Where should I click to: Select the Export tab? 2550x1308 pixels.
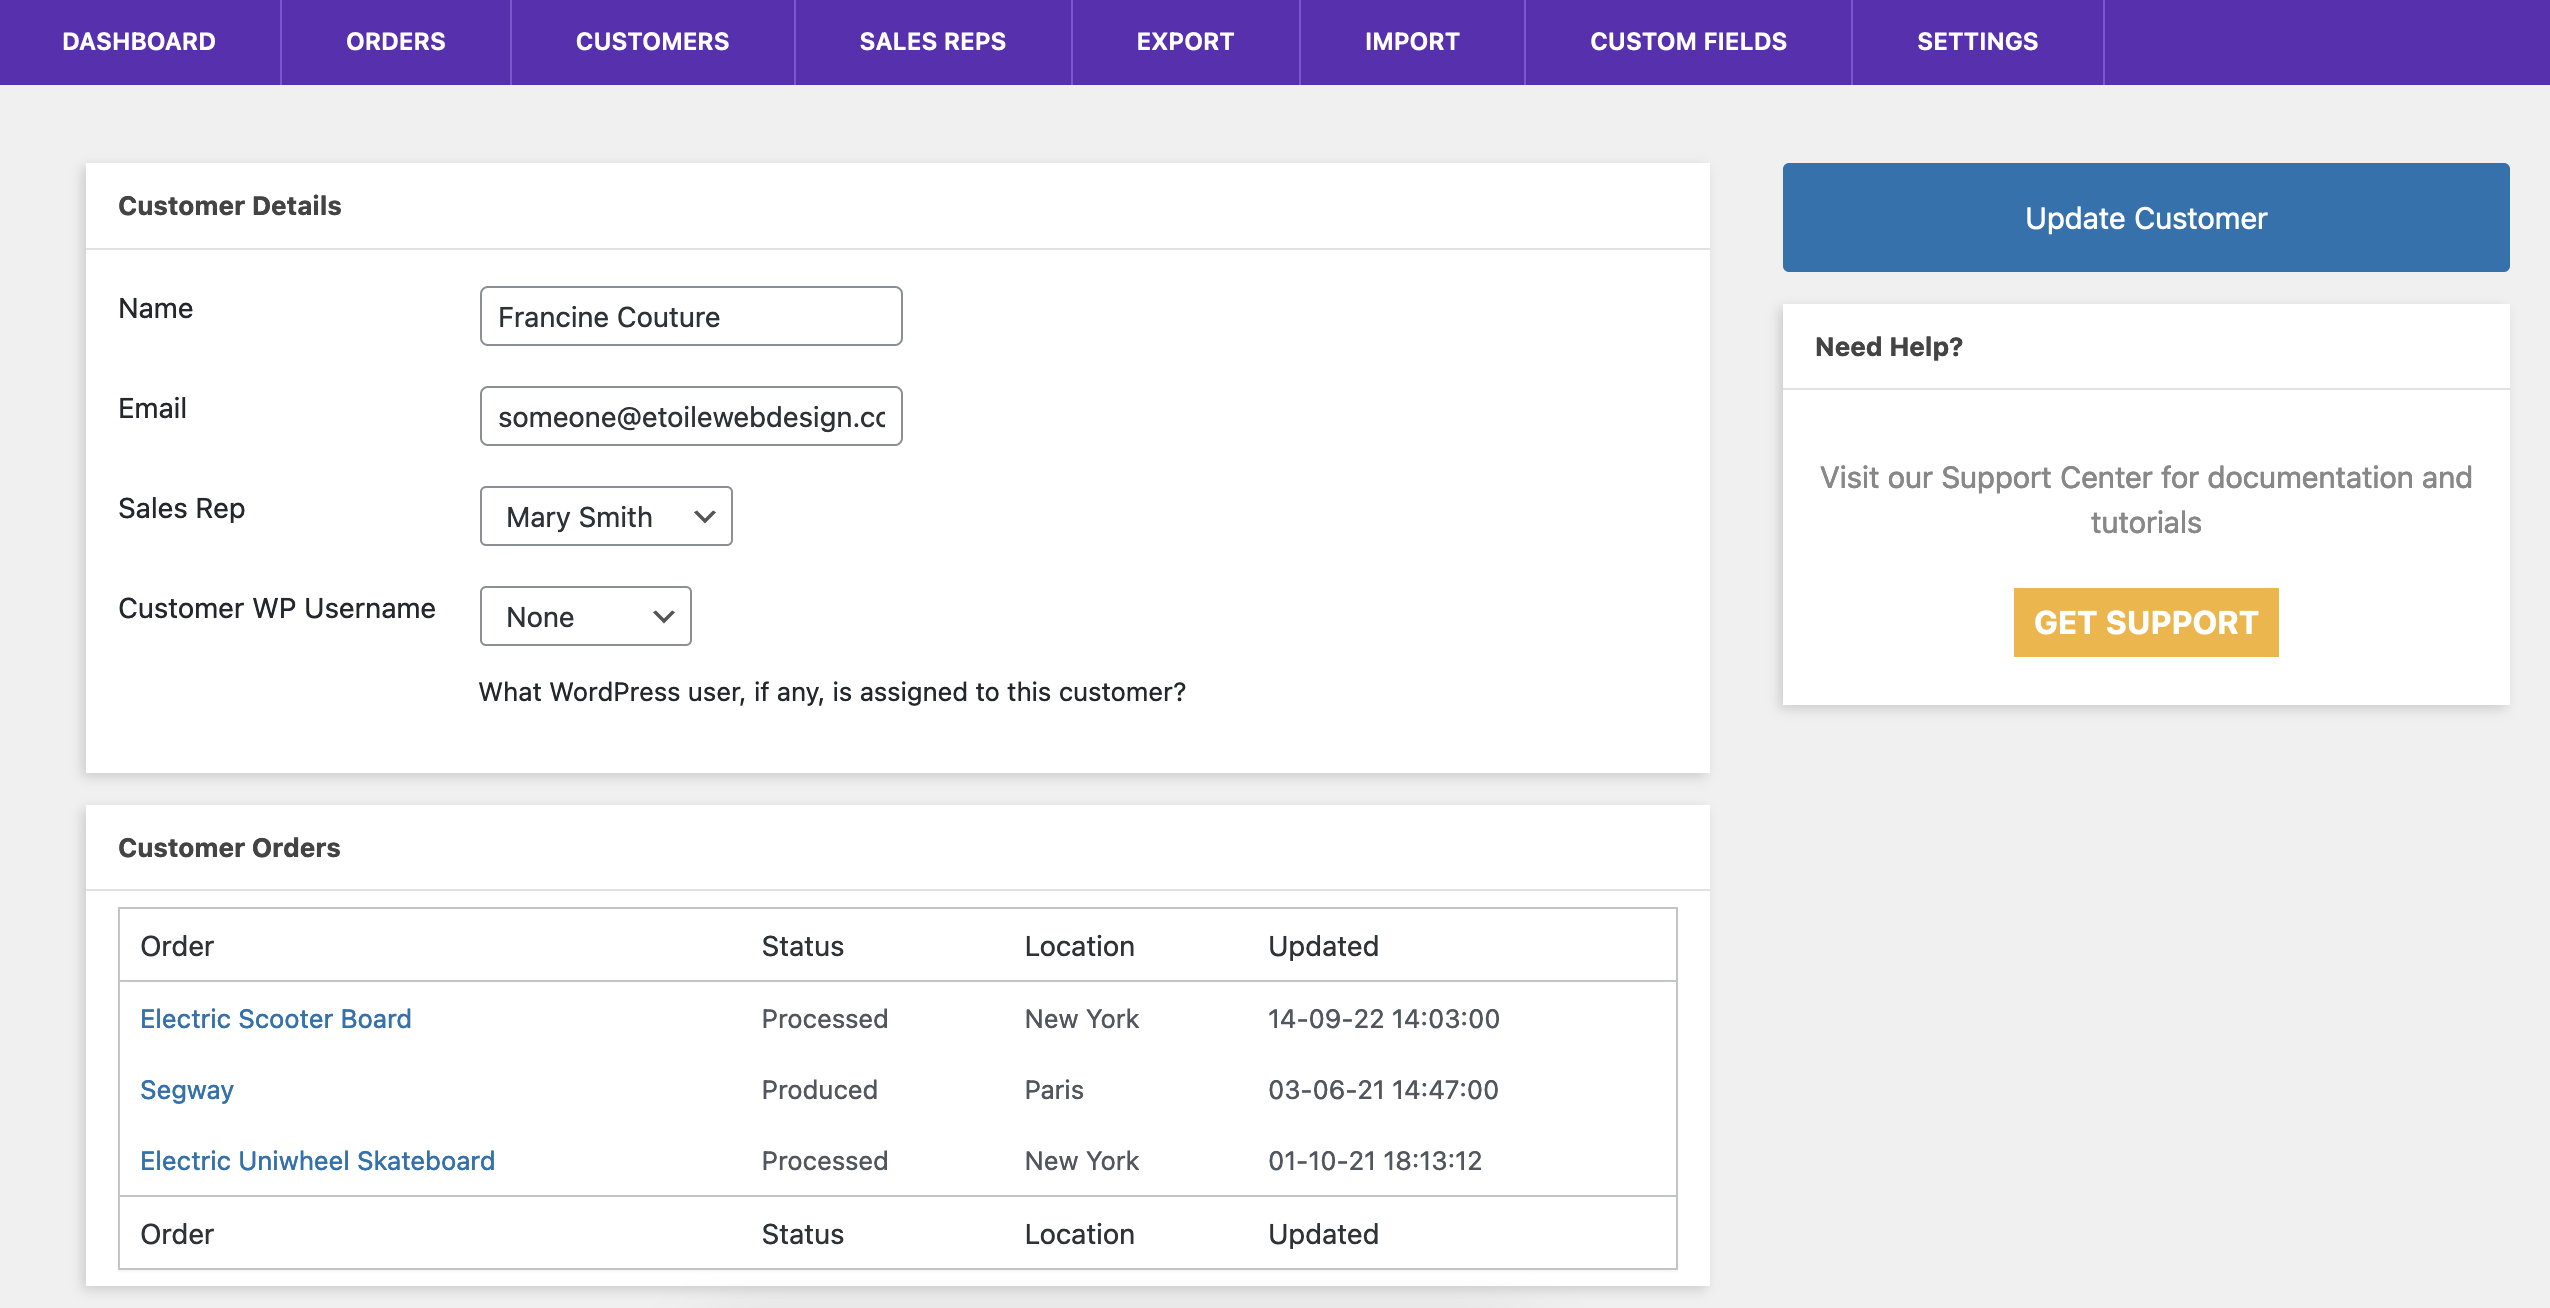[1185, 42]
